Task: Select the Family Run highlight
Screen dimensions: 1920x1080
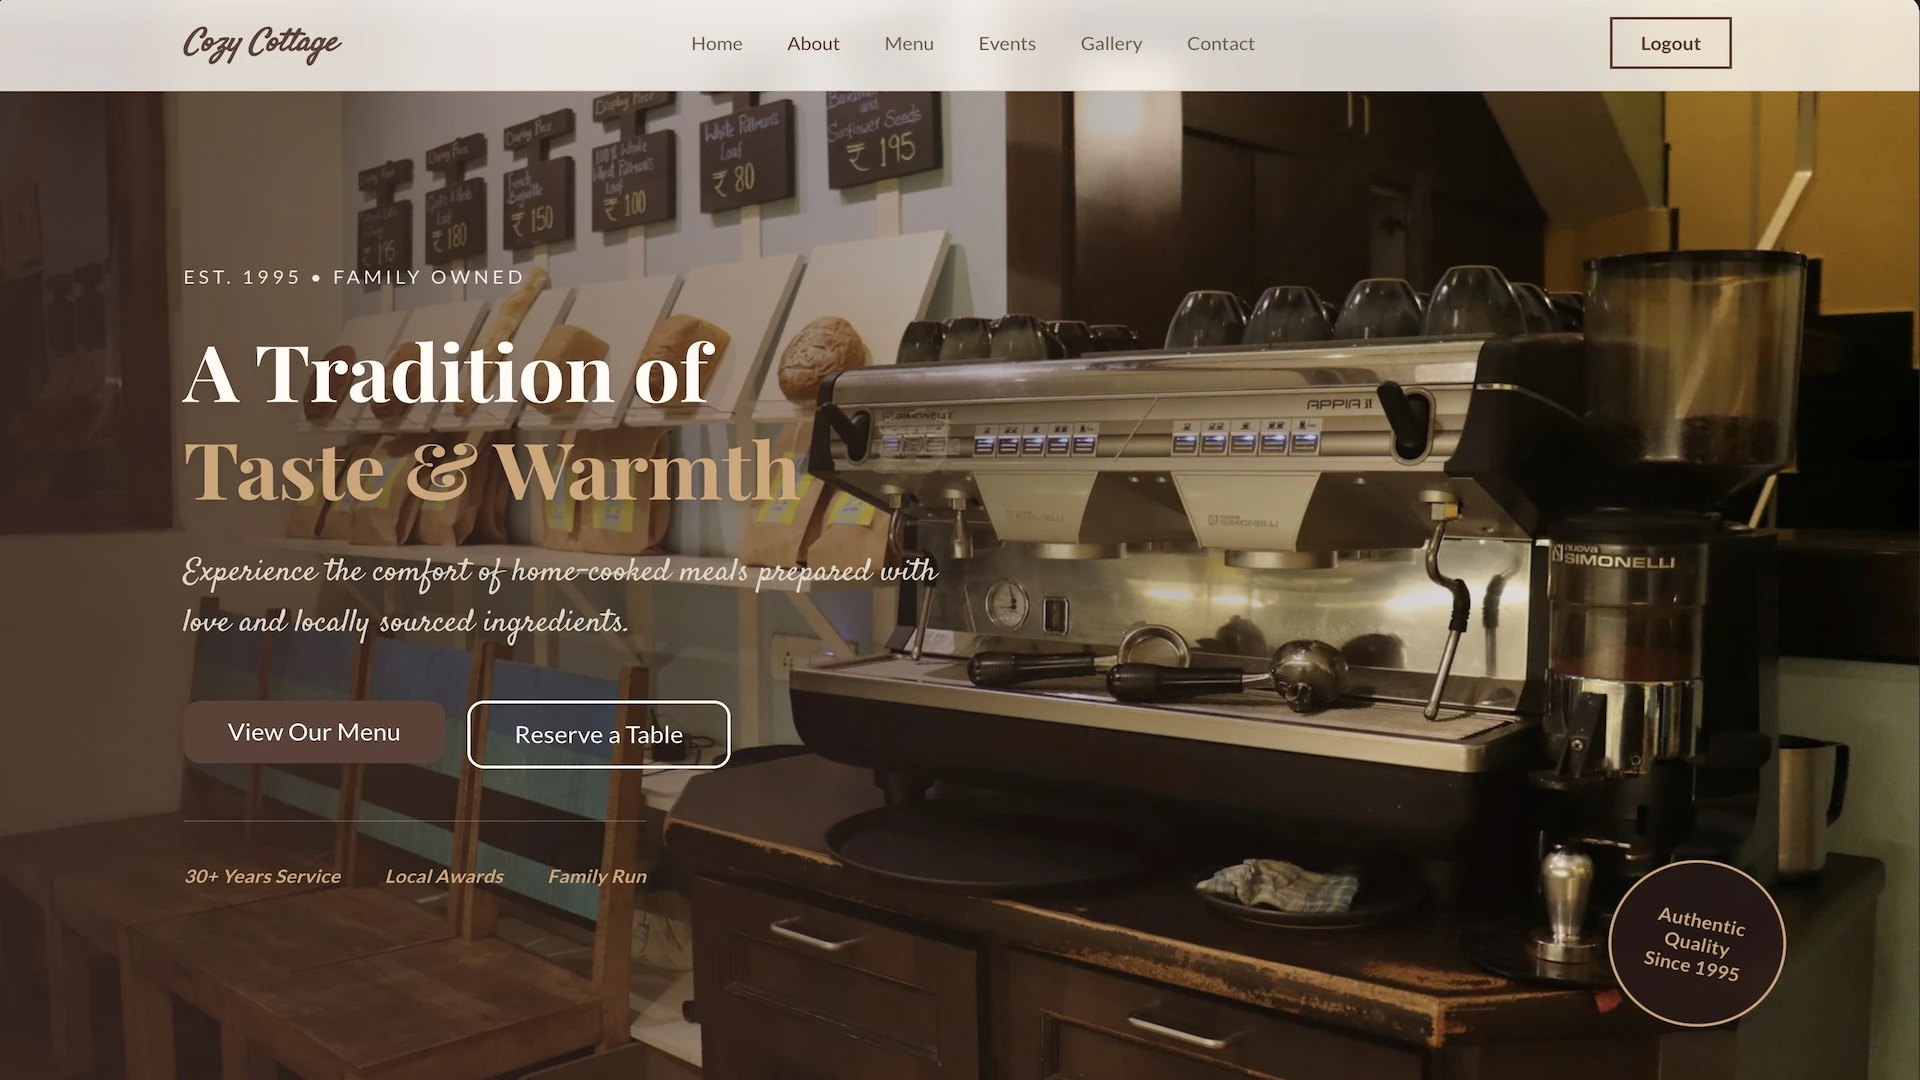Action: point(597,876)
